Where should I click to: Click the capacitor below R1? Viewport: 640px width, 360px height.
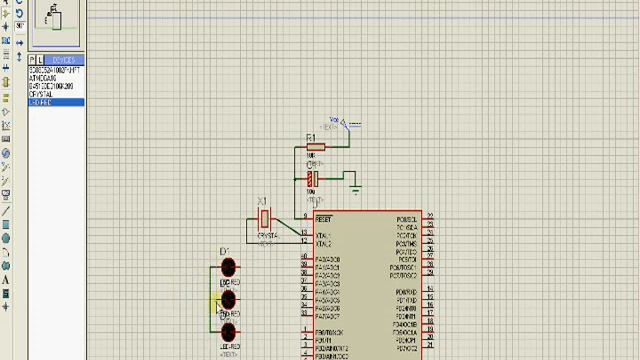[x=313, y=179]
